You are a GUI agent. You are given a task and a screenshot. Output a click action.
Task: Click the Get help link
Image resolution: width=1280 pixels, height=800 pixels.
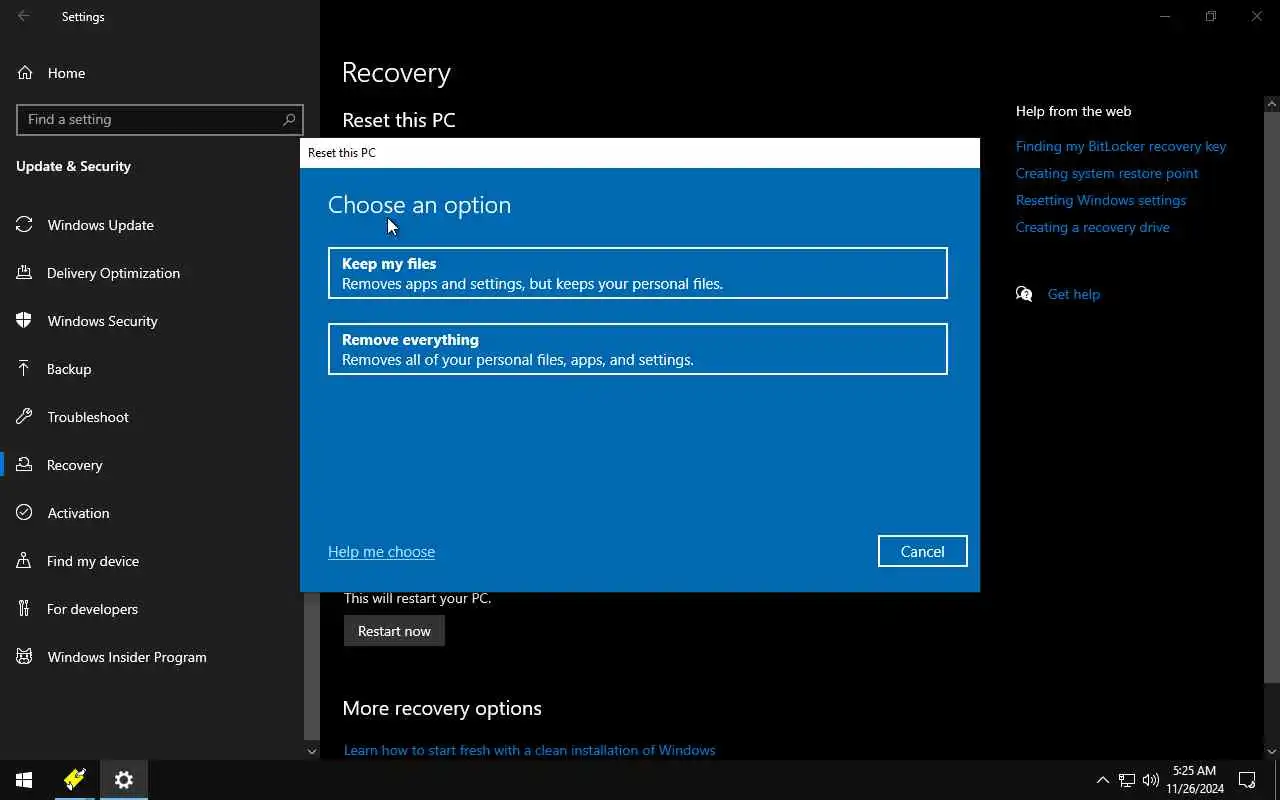point(1074,294)
